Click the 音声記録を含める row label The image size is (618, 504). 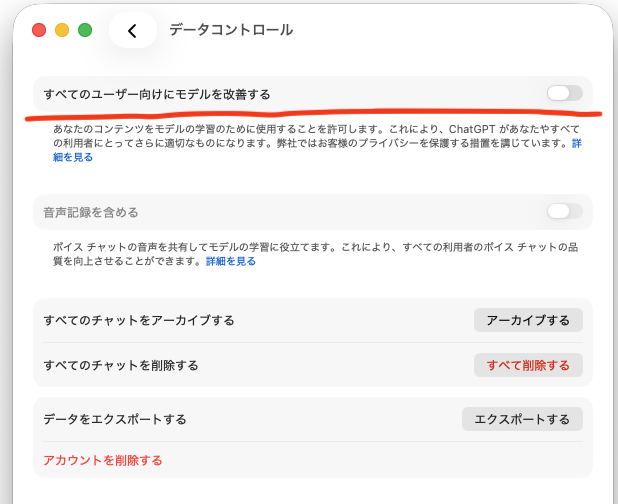tap(91, 212)
